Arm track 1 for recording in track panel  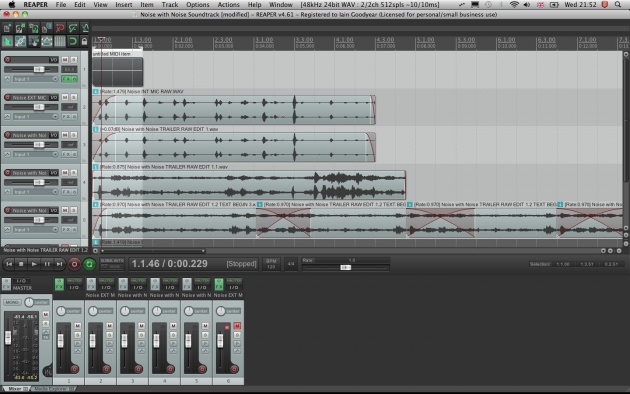[x=7, y=59]
